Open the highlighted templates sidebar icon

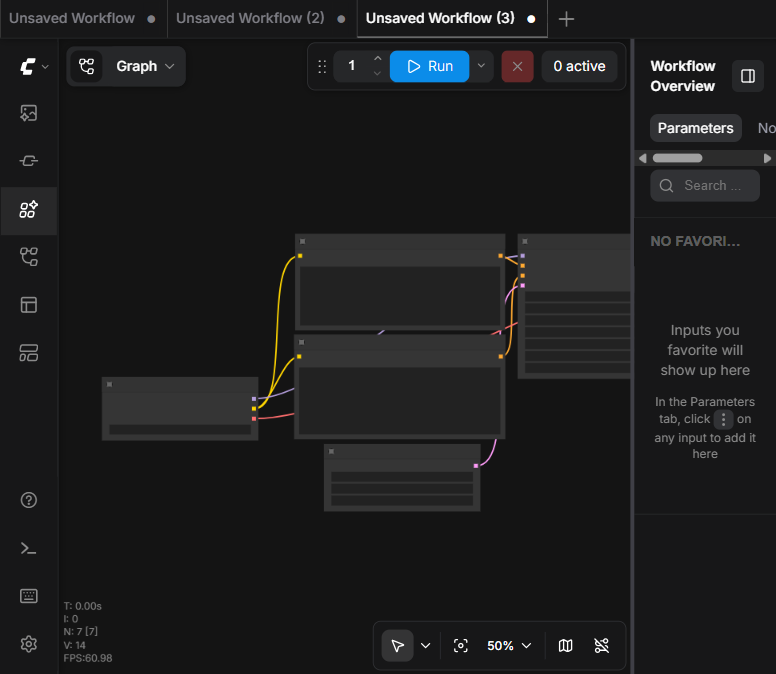[x=29, y=210]
